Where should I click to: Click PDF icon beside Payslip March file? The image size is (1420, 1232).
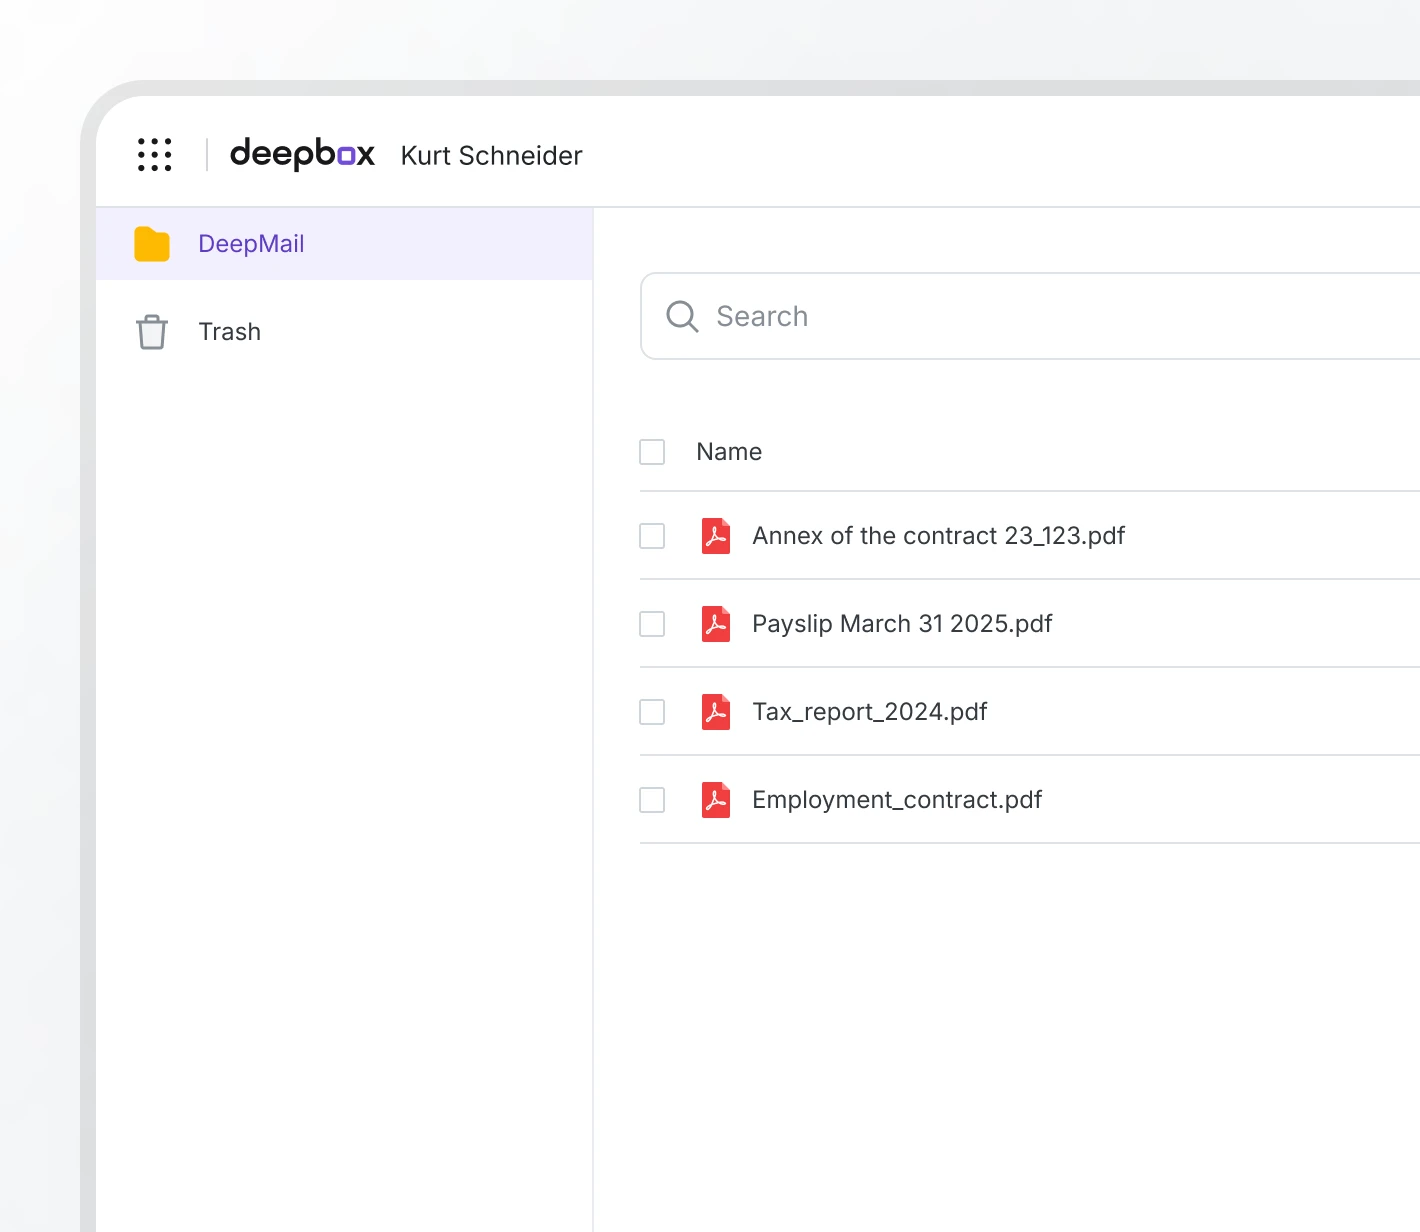coord(716,624)
